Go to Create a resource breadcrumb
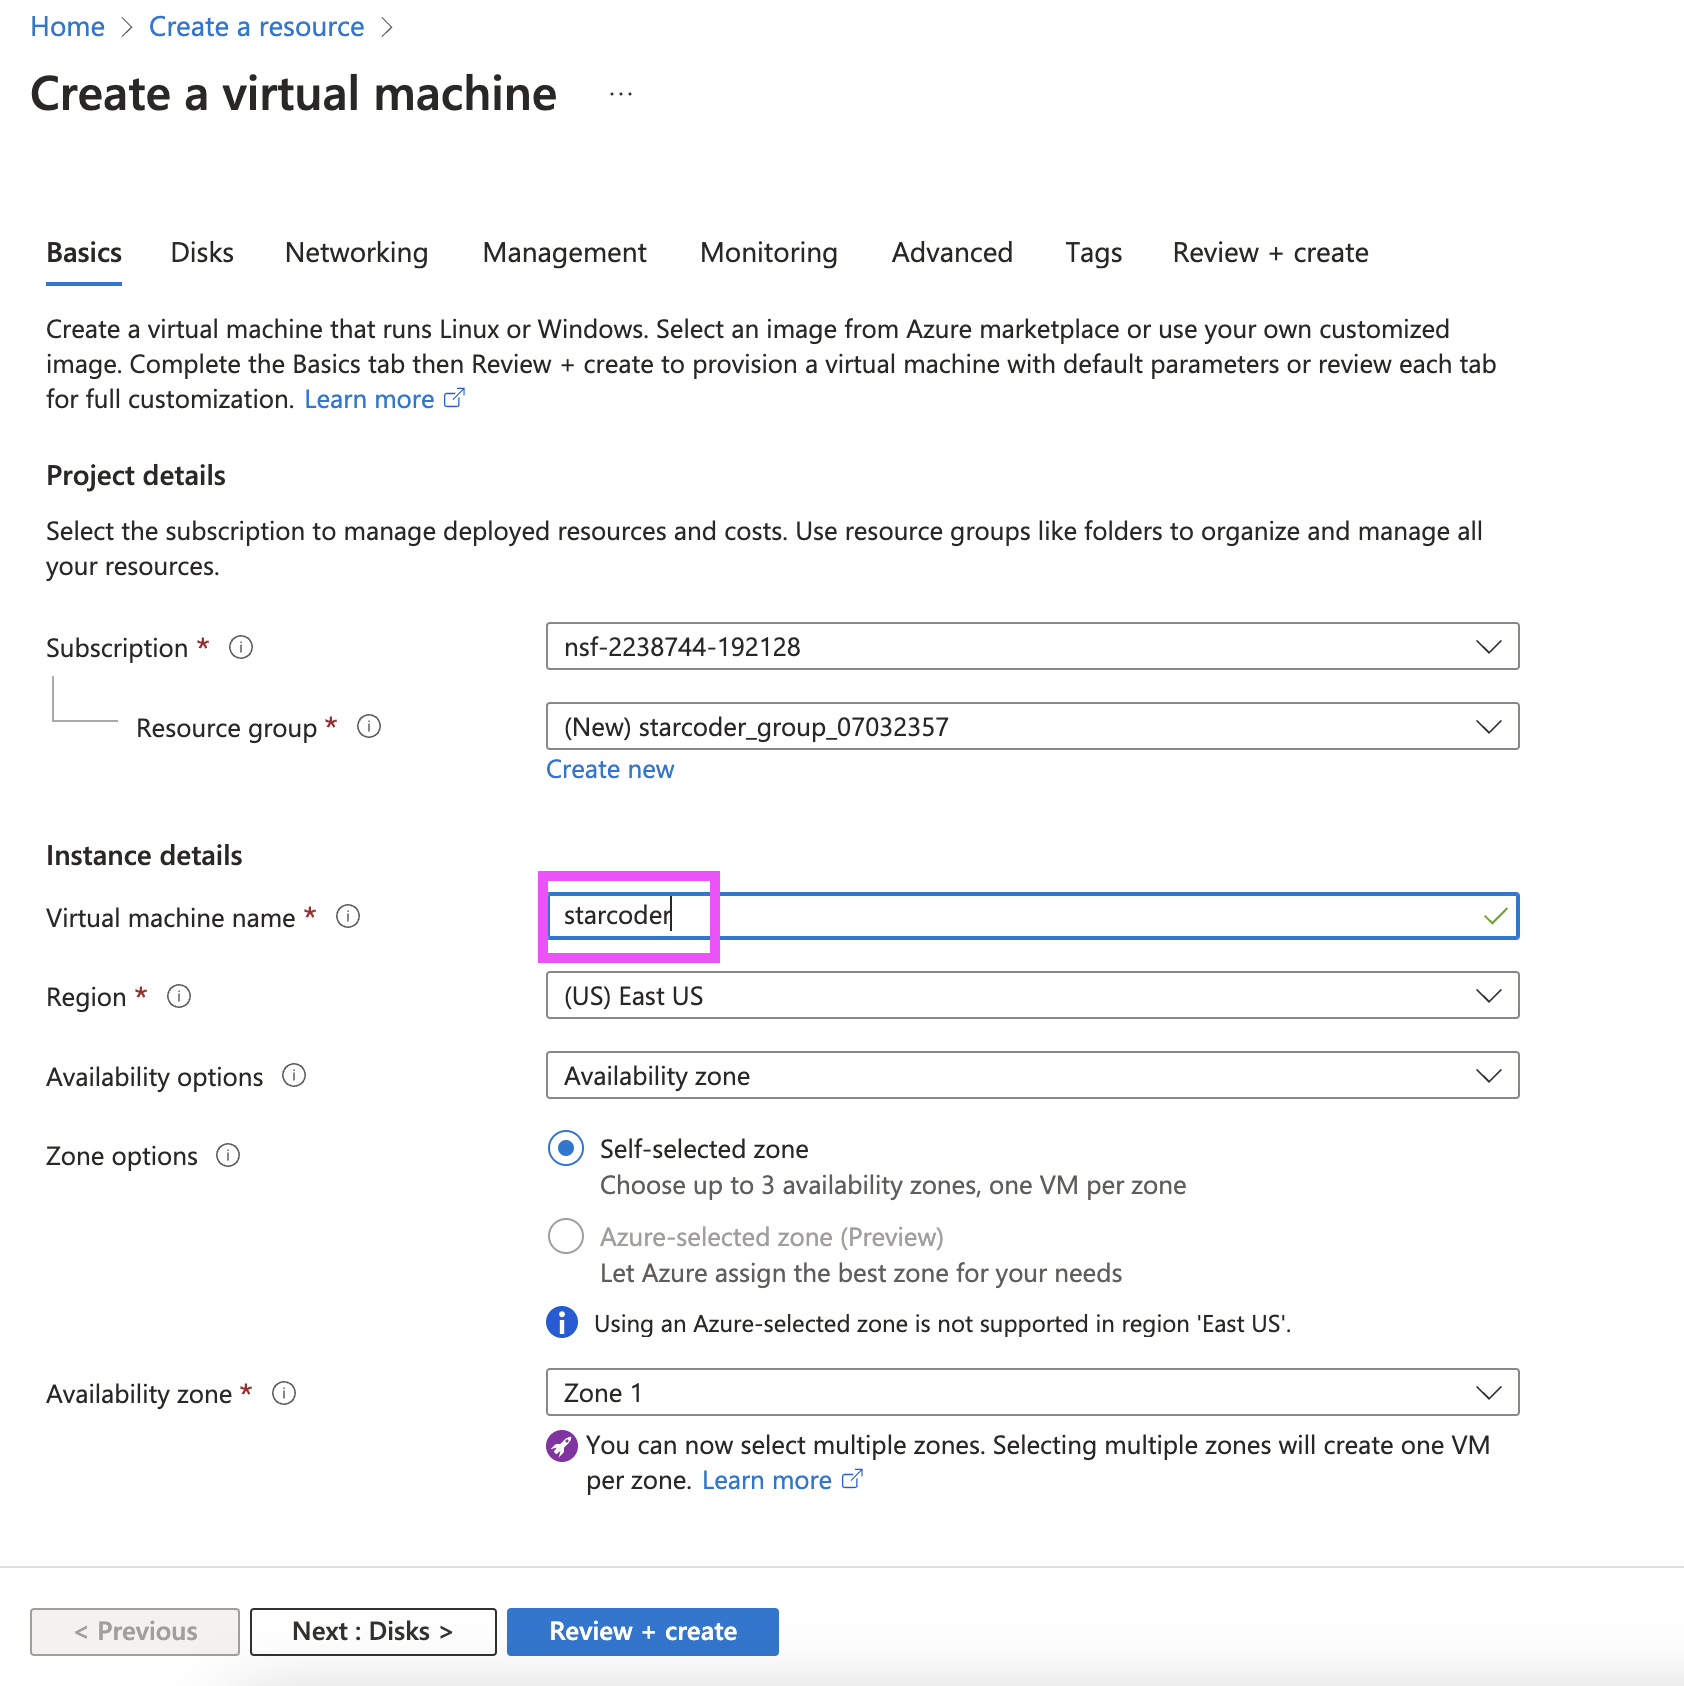The image size is (1684, 1686). coord(256,27)
